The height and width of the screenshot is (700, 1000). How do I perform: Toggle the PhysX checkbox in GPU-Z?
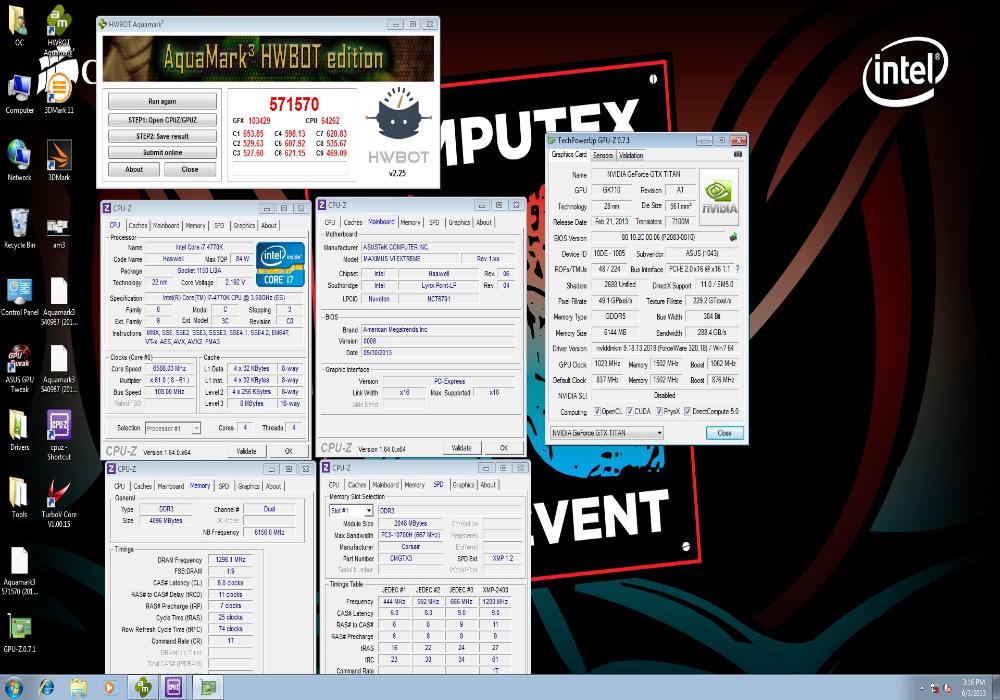pos(660,411)
